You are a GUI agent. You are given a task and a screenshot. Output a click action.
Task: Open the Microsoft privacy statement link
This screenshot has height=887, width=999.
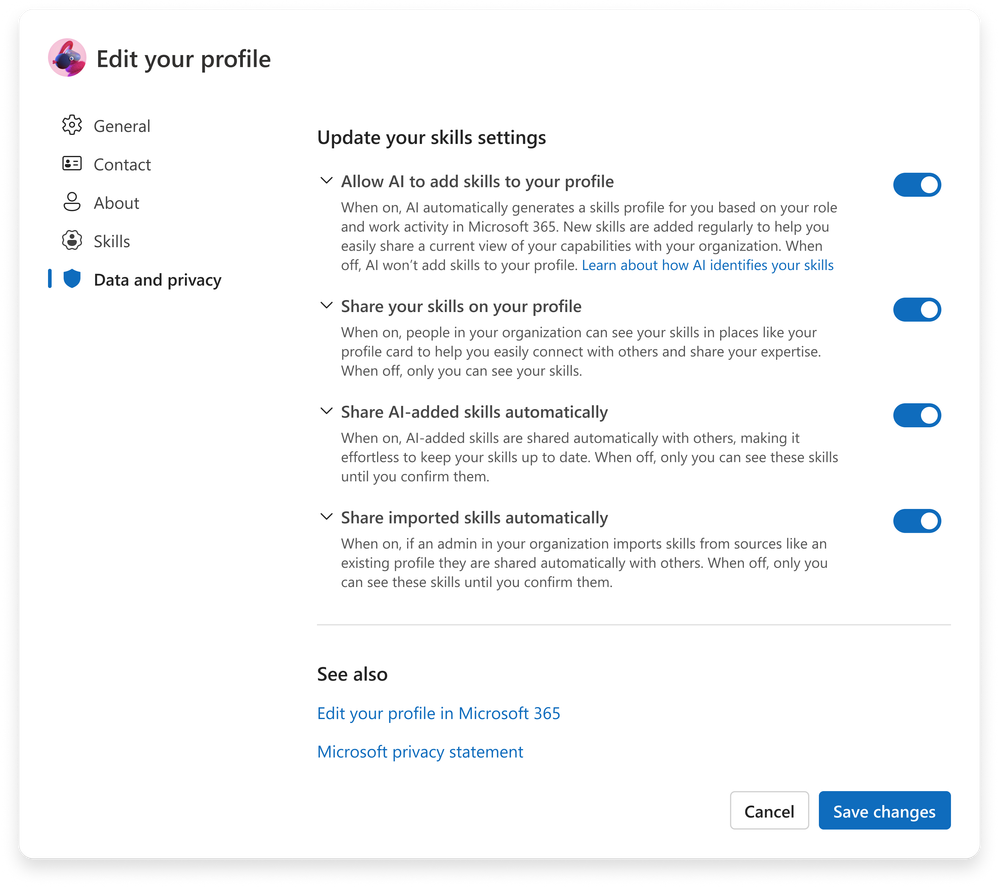[x=420, y=752]
